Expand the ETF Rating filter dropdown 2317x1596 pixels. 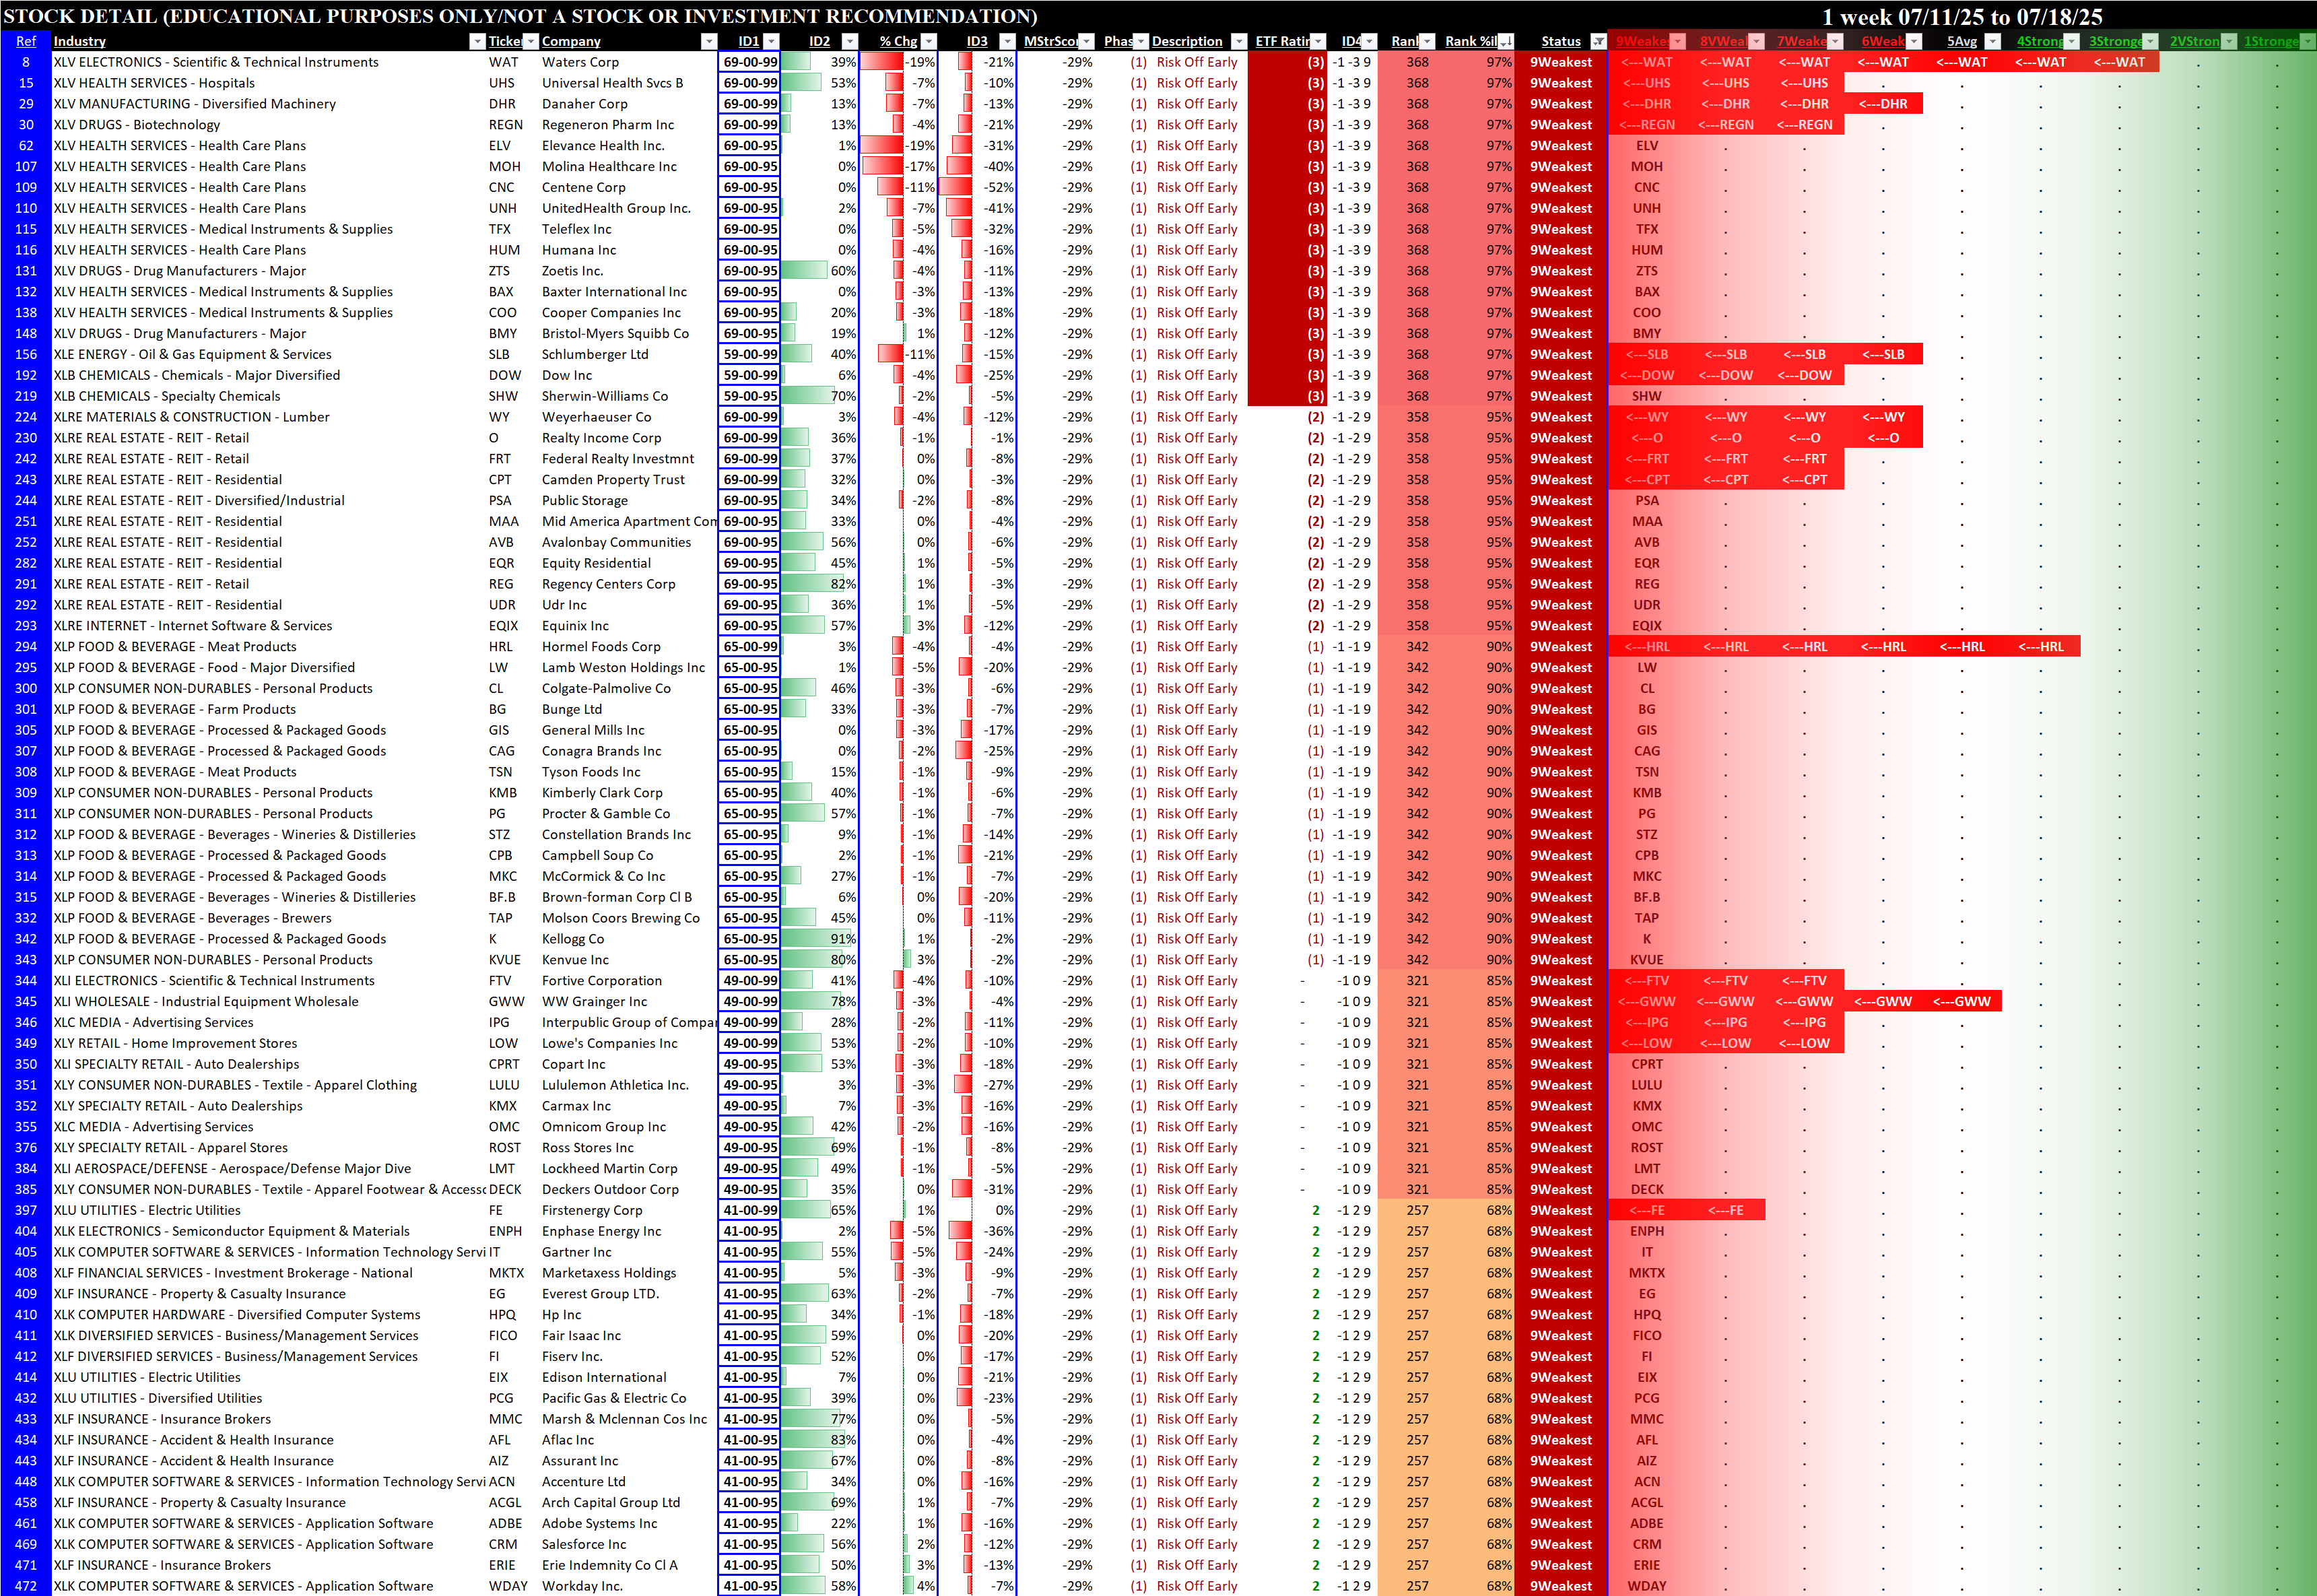[x=1318, y=41]
